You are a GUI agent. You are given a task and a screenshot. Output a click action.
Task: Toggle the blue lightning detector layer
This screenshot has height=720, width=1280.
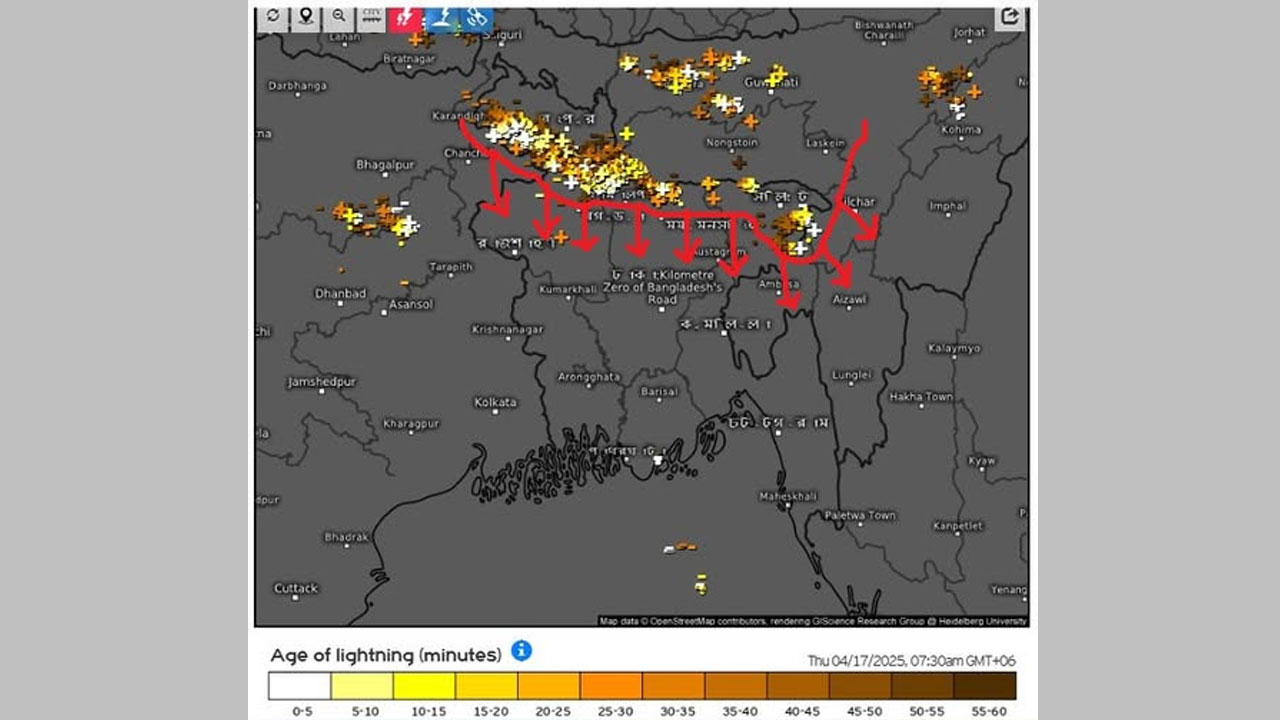coord(443,17)
